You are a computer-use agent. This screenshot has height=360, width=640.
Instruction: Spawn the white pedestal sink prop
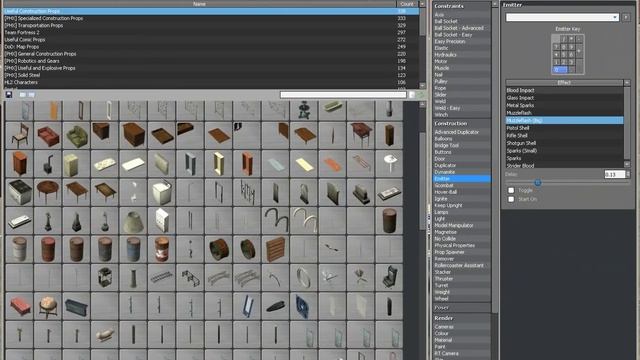389,164
